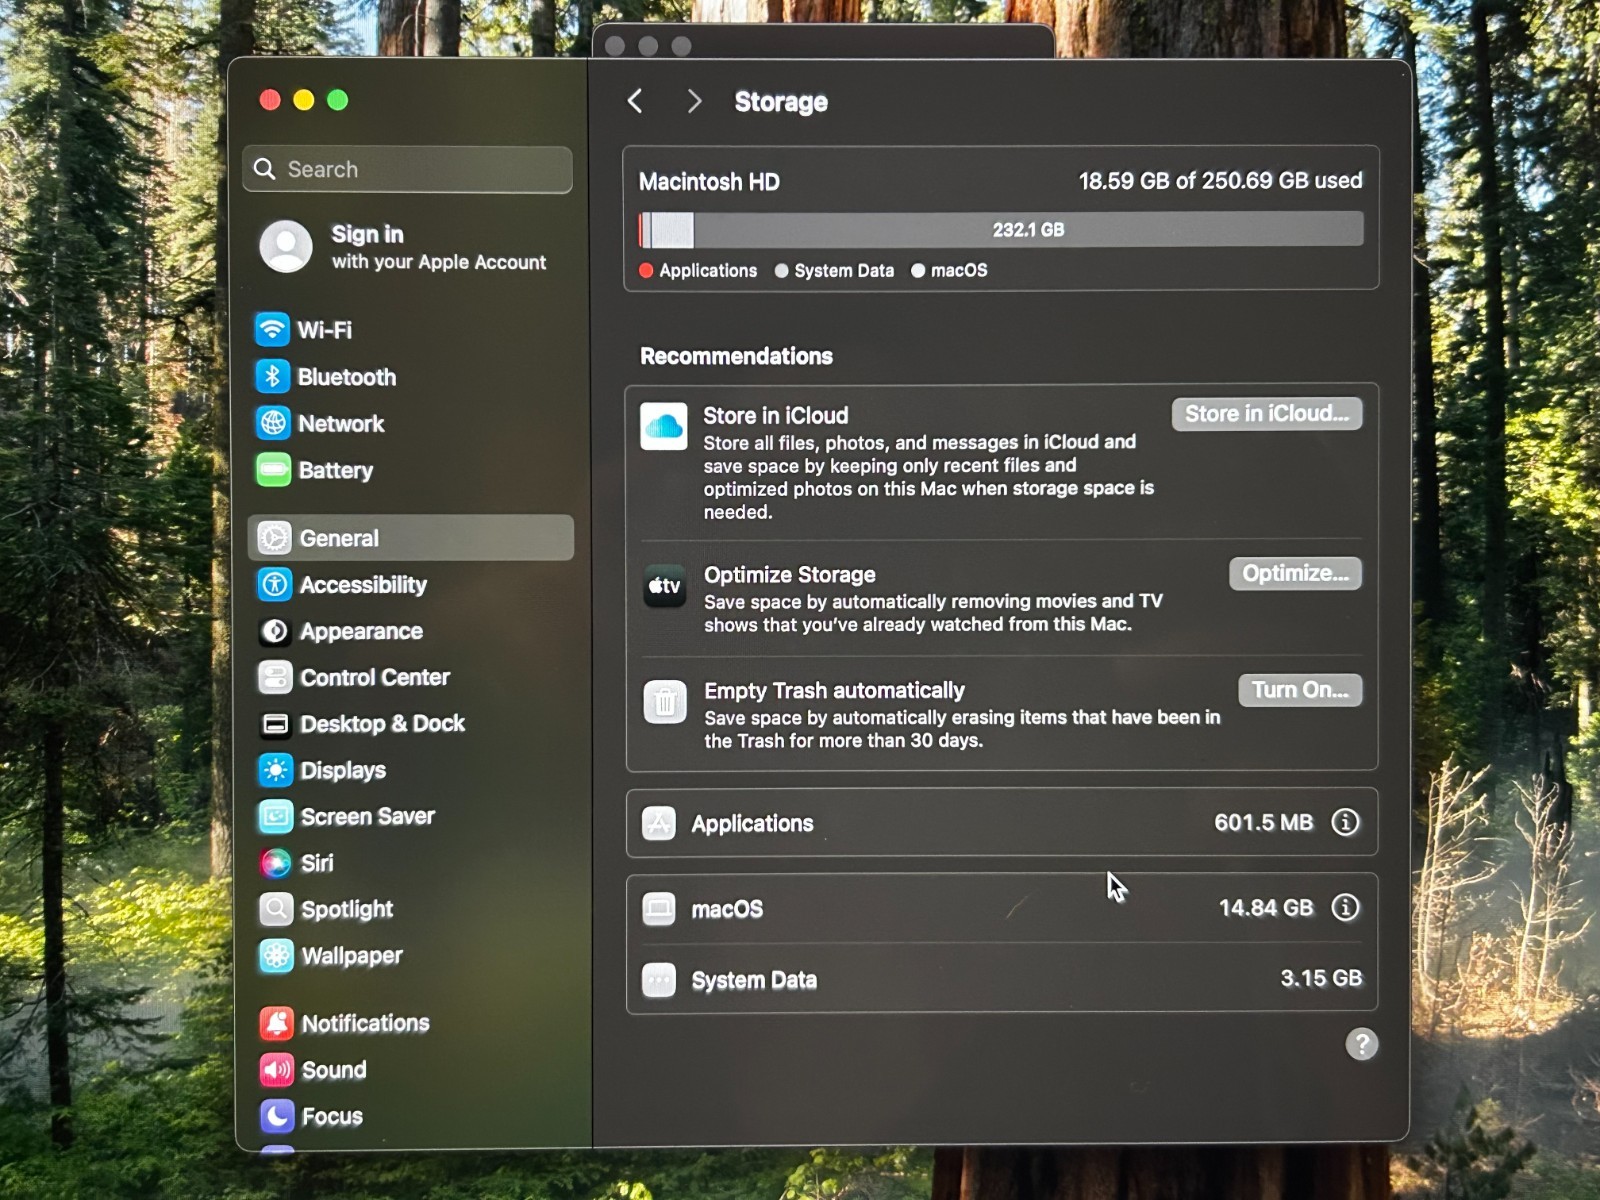
Task: Click the Wi-Fi icon in sidebar
Action: 272,329
